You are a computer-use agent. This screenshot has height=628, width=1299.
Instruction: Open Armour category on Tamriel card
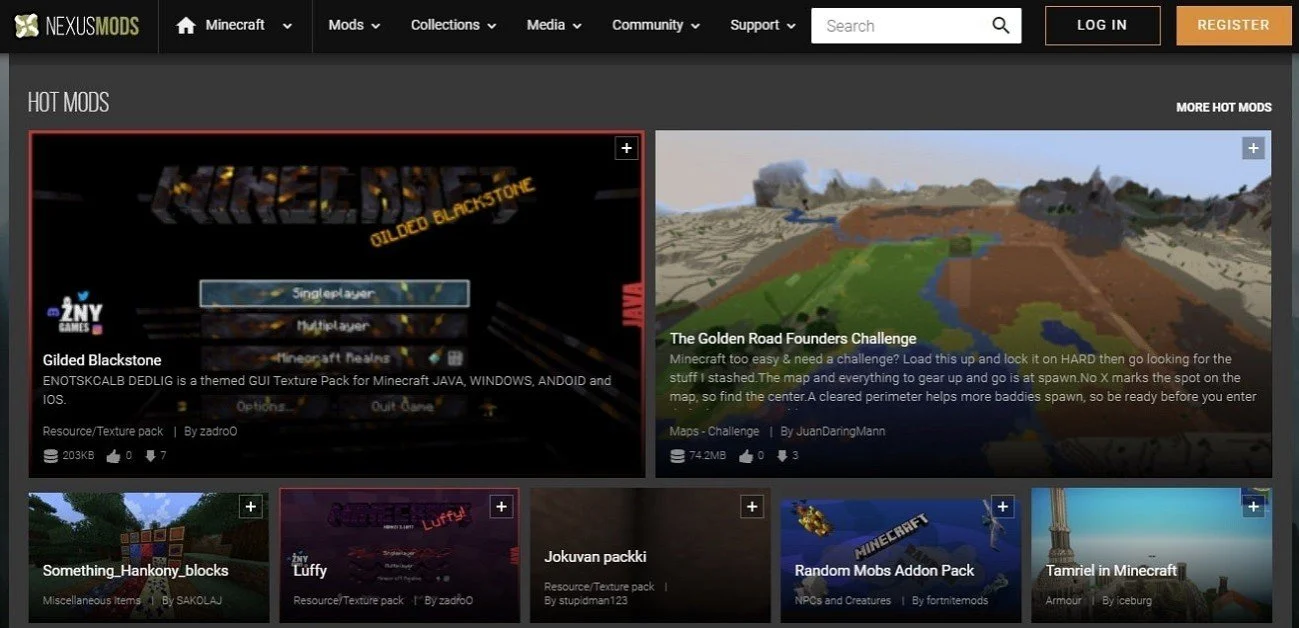pos(1064,601)
